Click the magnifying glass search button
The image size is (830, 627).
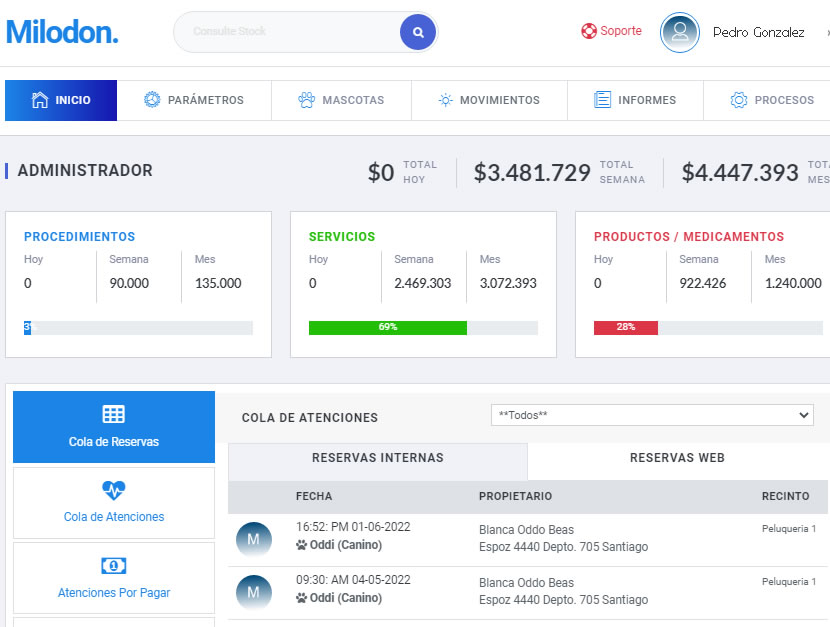[x=418, y=32]
